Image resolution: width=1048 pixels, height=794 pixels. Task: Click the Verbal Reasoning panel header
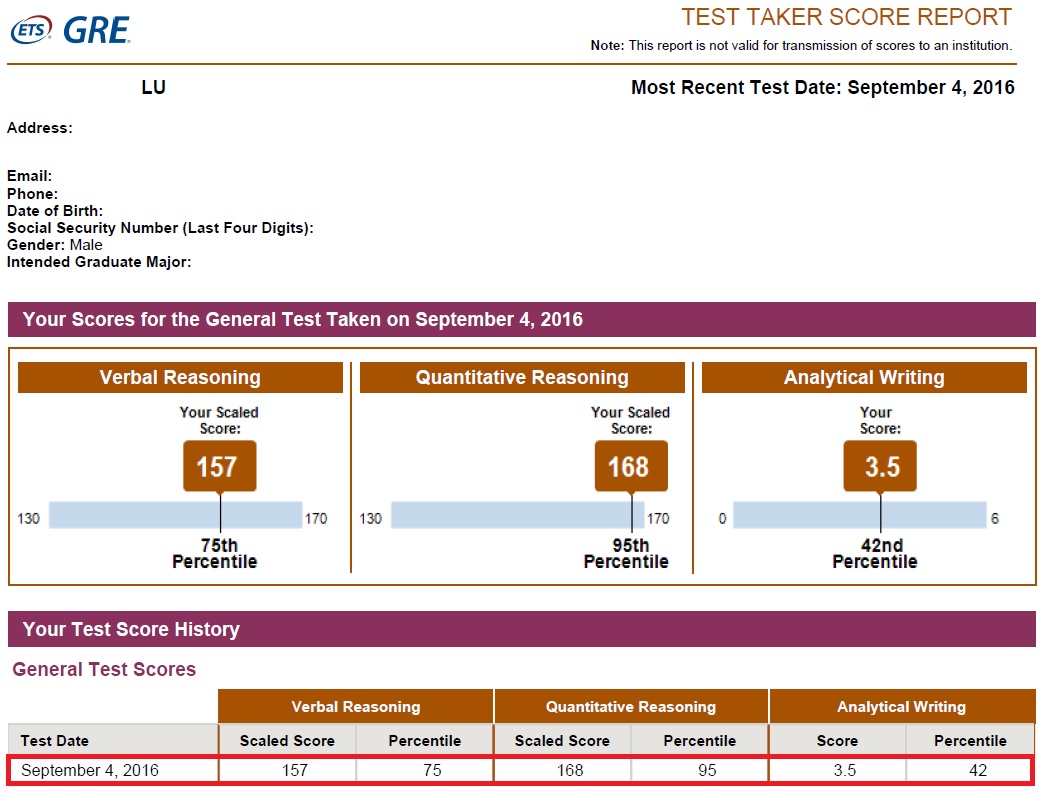(180, 378)
